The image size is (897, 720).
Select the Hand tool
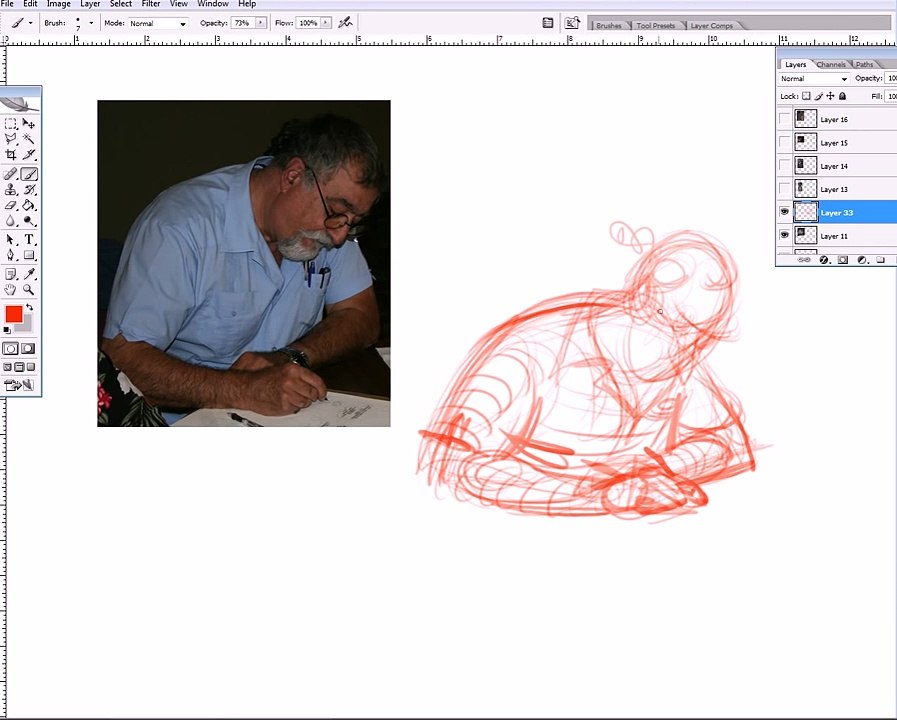[x=10, y=289]
